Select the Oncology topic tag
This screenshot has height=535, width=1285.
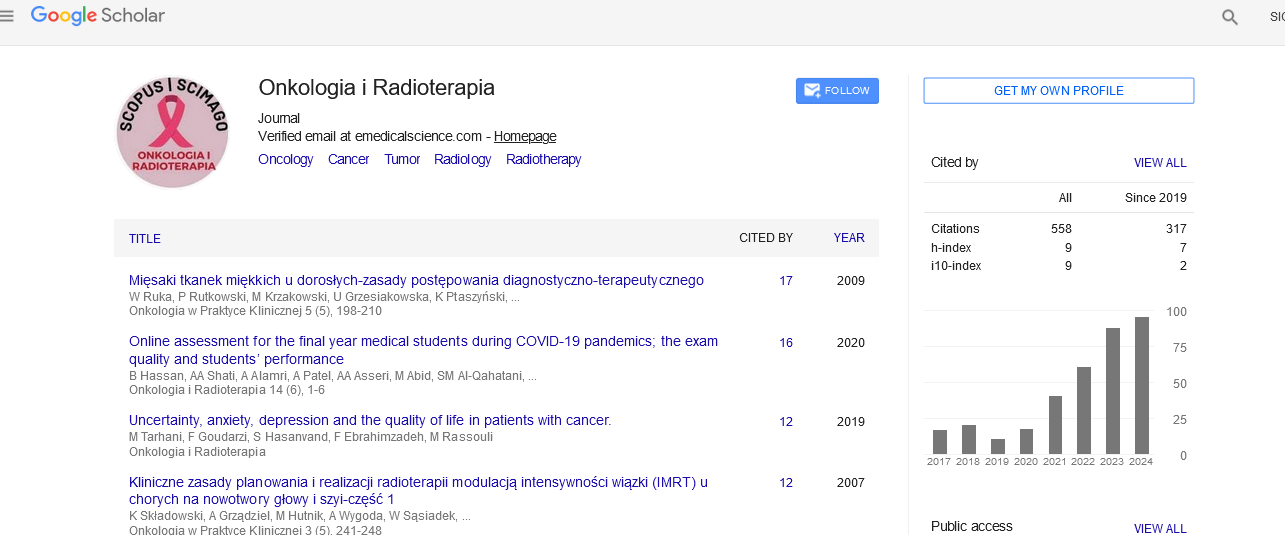285,160
